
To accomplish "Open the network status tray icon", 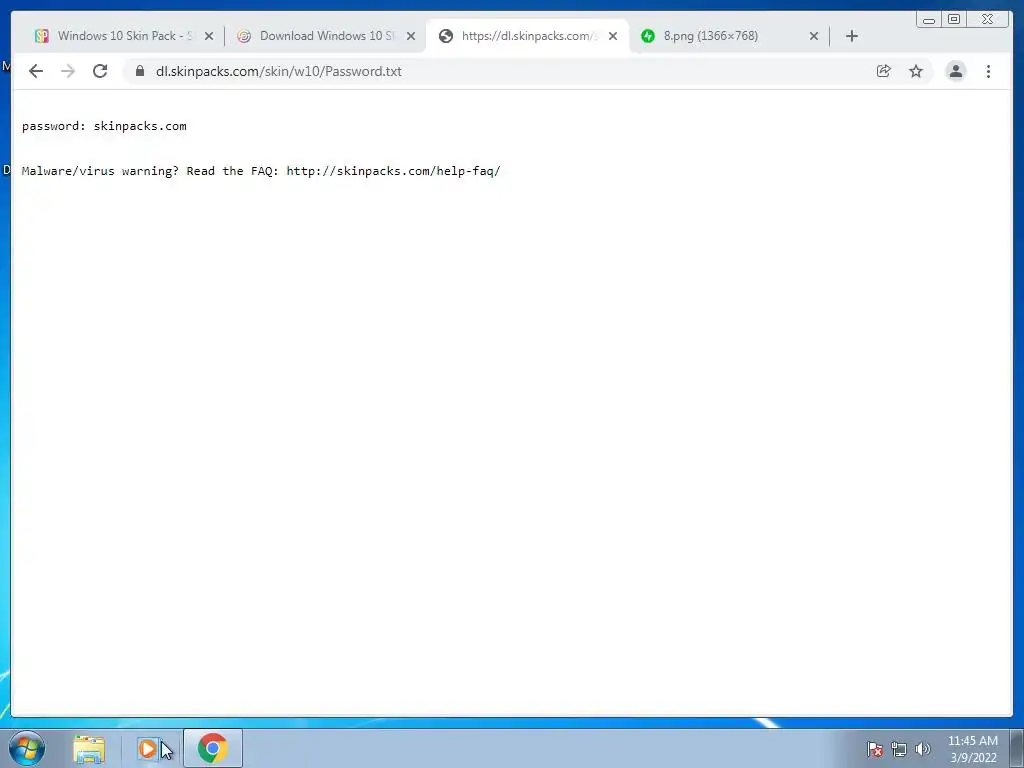I will pos(899,749).
